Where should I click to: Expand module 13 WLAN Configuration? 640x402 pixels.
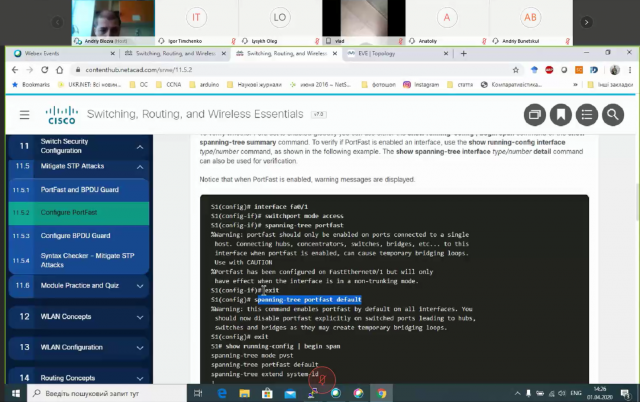pos(138,347)
